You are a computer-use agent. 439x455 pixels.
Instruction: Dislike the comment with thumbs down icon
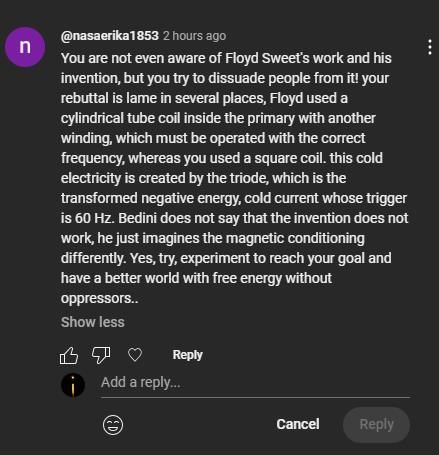(x=101, y=355)
